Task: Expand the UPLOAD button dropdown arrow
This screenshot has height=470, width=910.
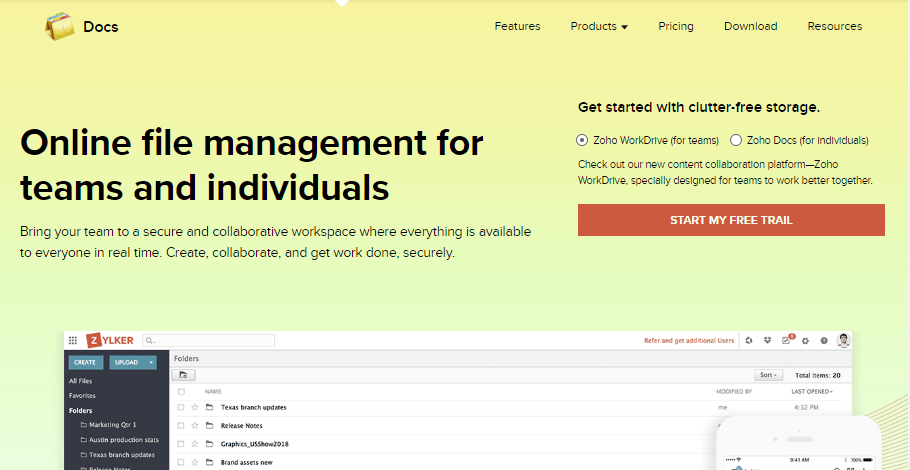Action: coord(151,362)
